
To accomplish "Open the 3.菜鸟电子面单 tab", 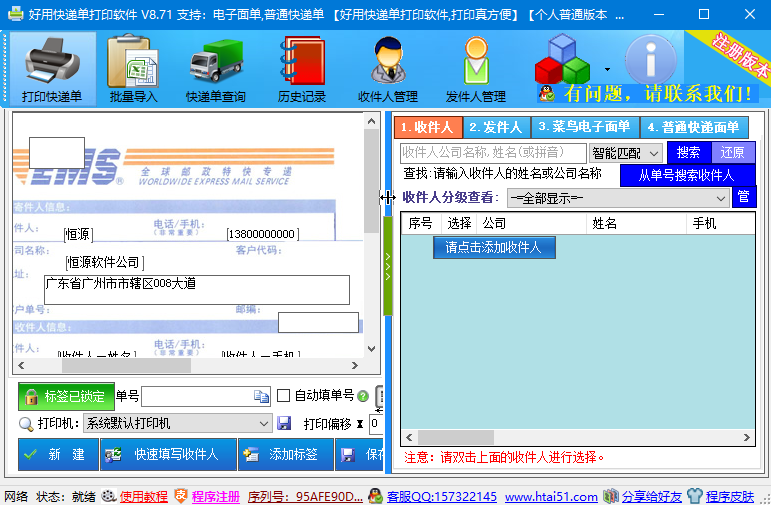I will point(585,127).
